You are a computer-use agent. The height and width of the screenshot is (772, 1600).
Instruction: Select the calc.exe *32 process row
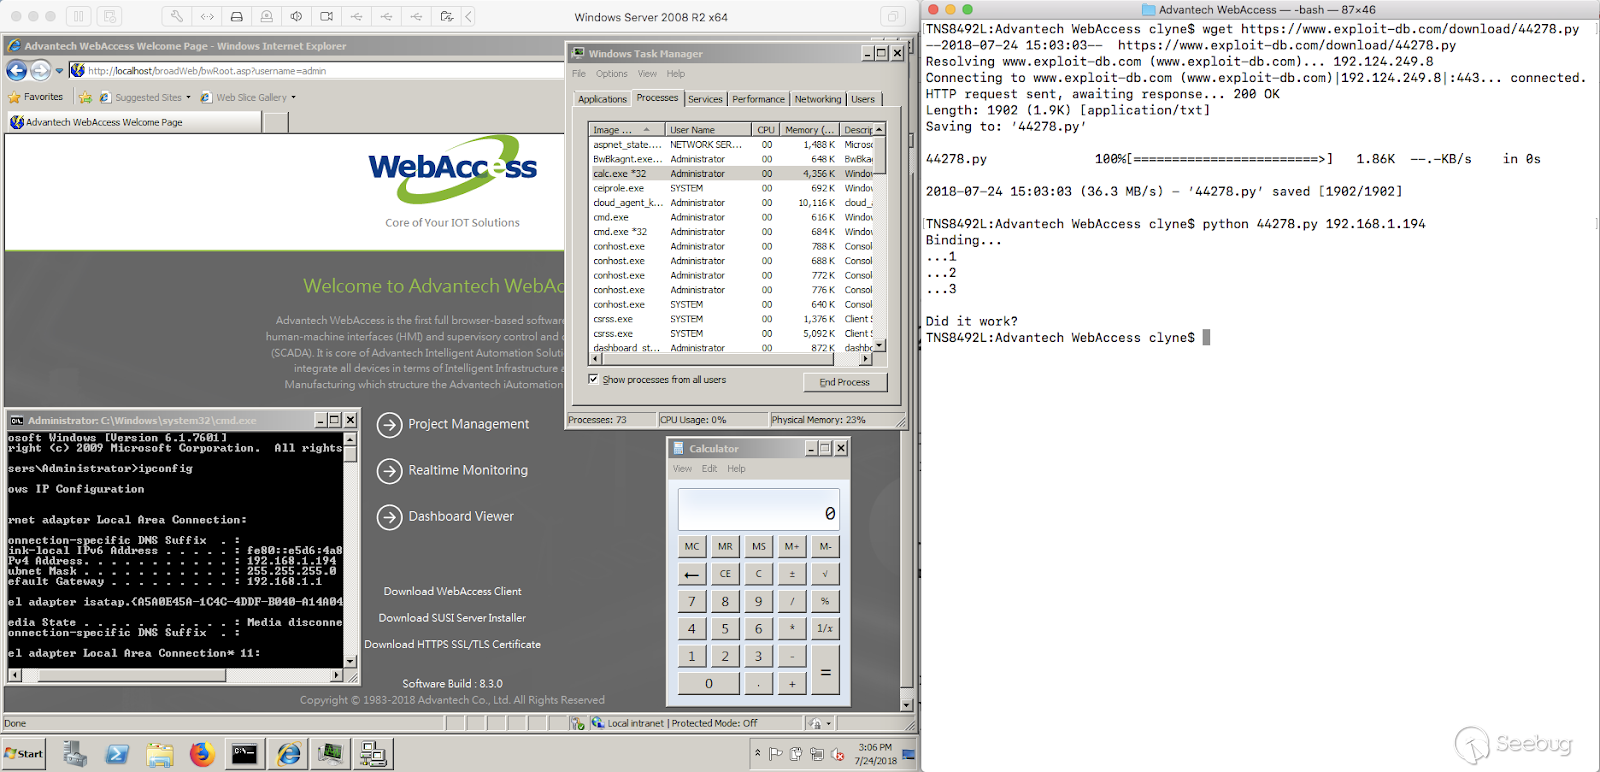(732, 174)
